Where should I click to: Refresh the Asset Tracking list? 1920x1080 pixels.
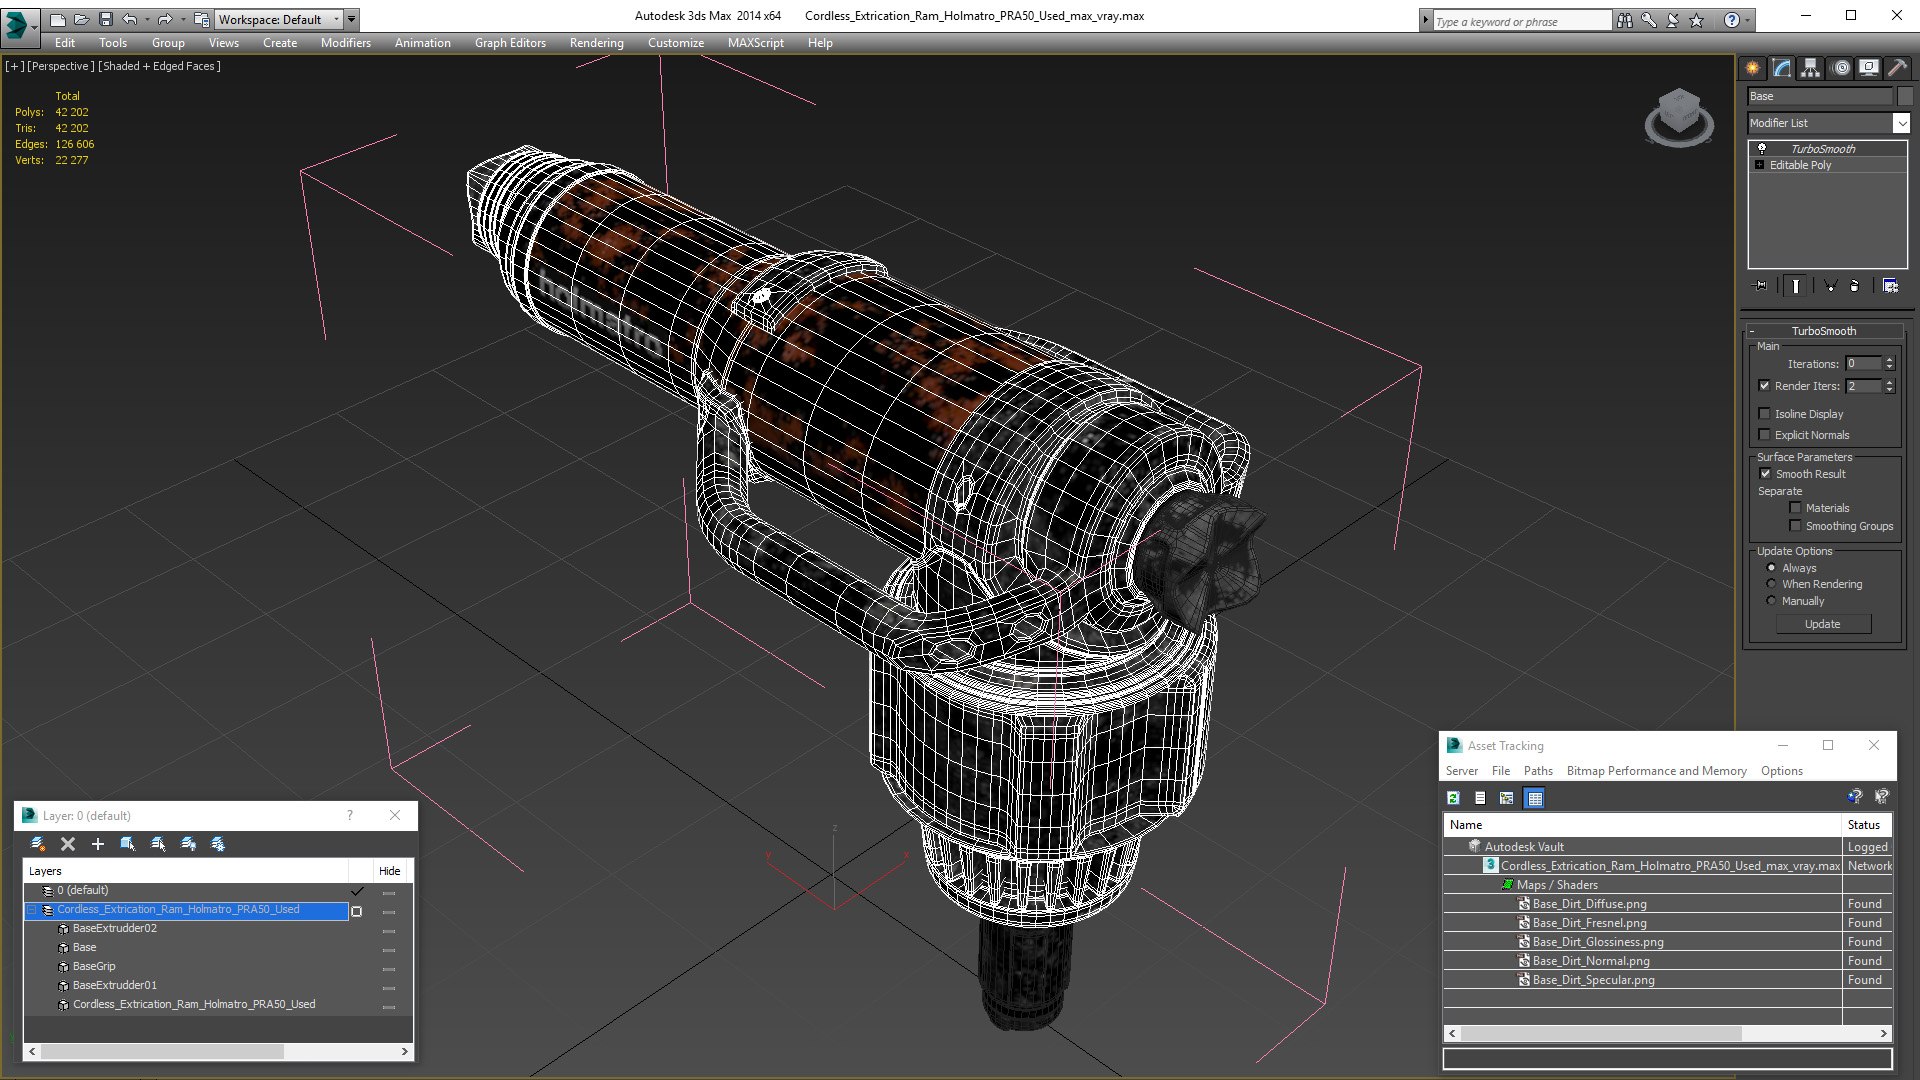click(1453, 798)
